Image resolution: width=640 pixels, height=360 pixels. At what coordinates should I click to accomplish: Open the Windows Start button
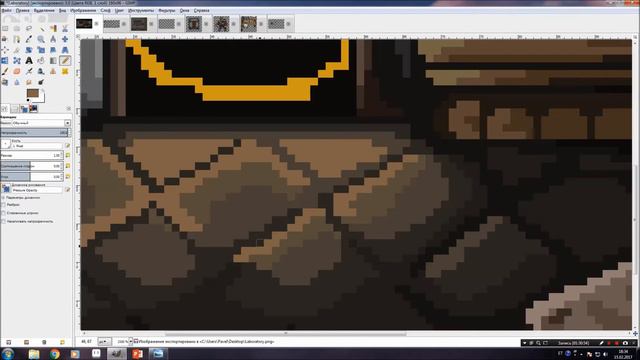(x=8, y=353)
